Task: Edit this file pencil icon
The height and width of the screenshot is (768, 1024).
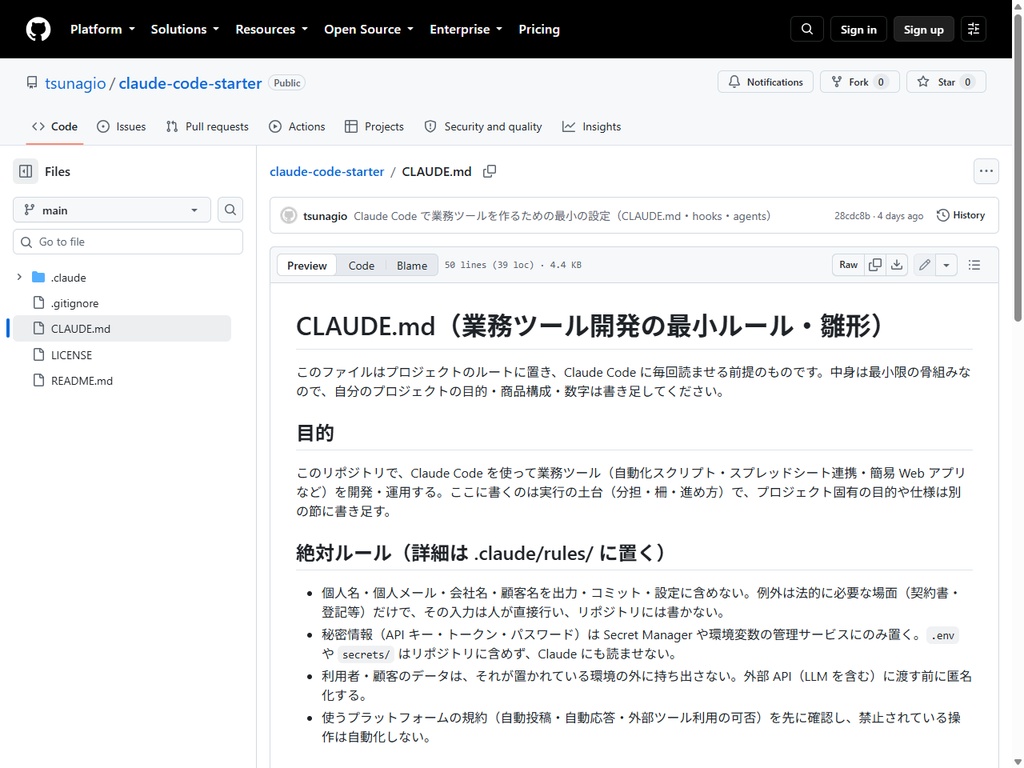Action: (924, 264)
